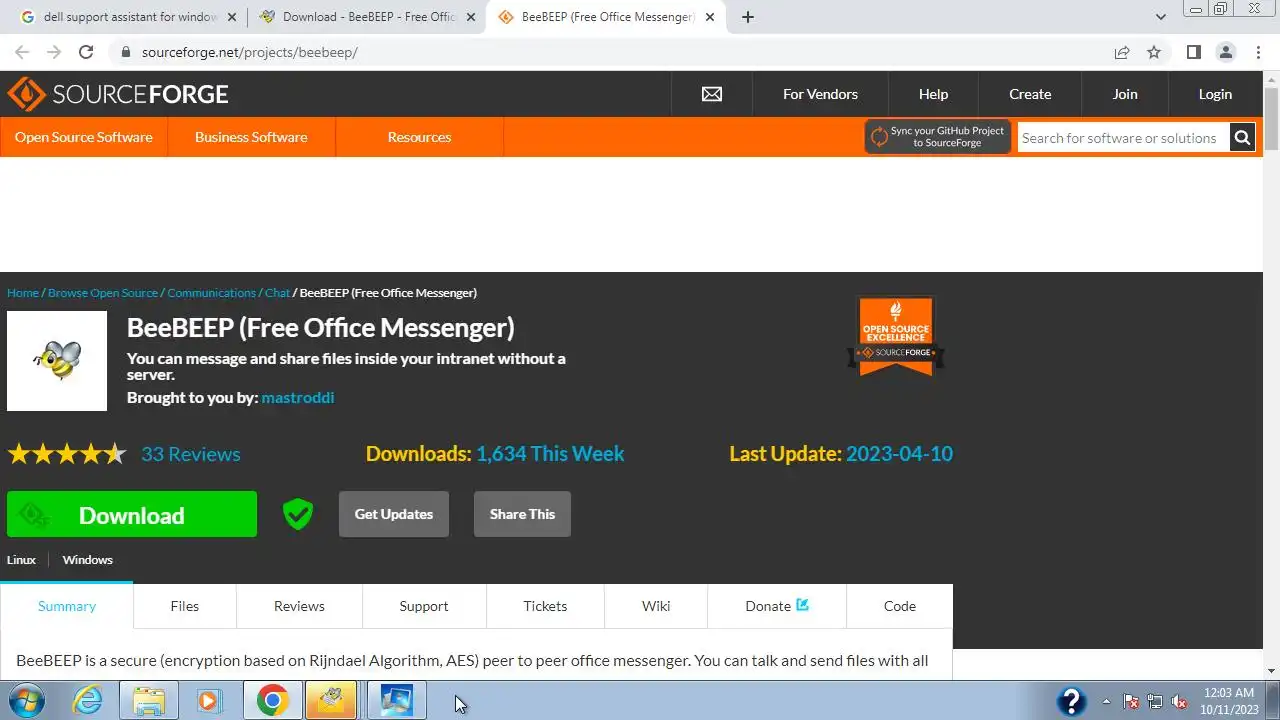Image resolution: width=1280 pixels, height=720 pixels.
Task: Click the green Download button
Action: pos(132,514)
